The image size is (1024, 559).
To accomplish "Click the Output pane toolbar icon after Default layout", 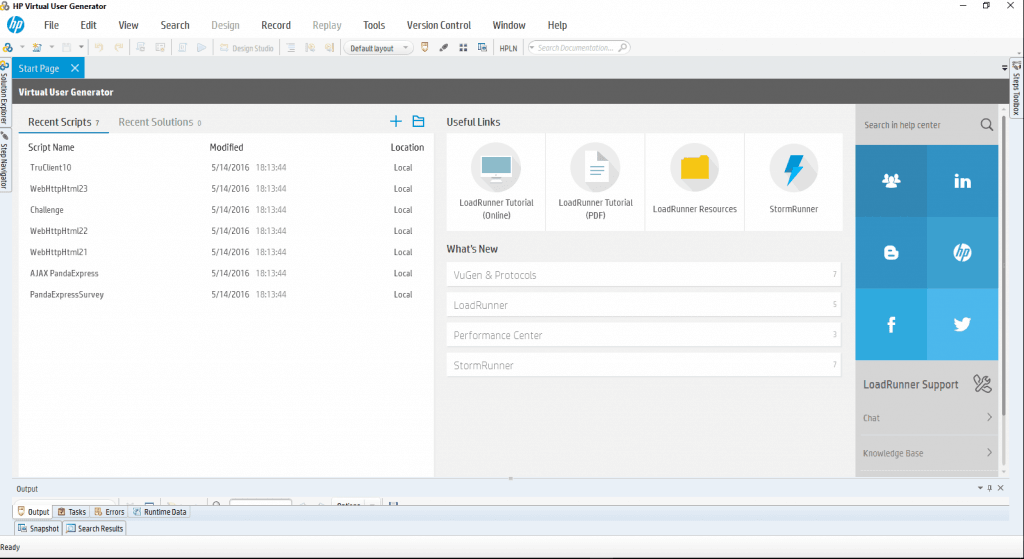I will (424, 48).
